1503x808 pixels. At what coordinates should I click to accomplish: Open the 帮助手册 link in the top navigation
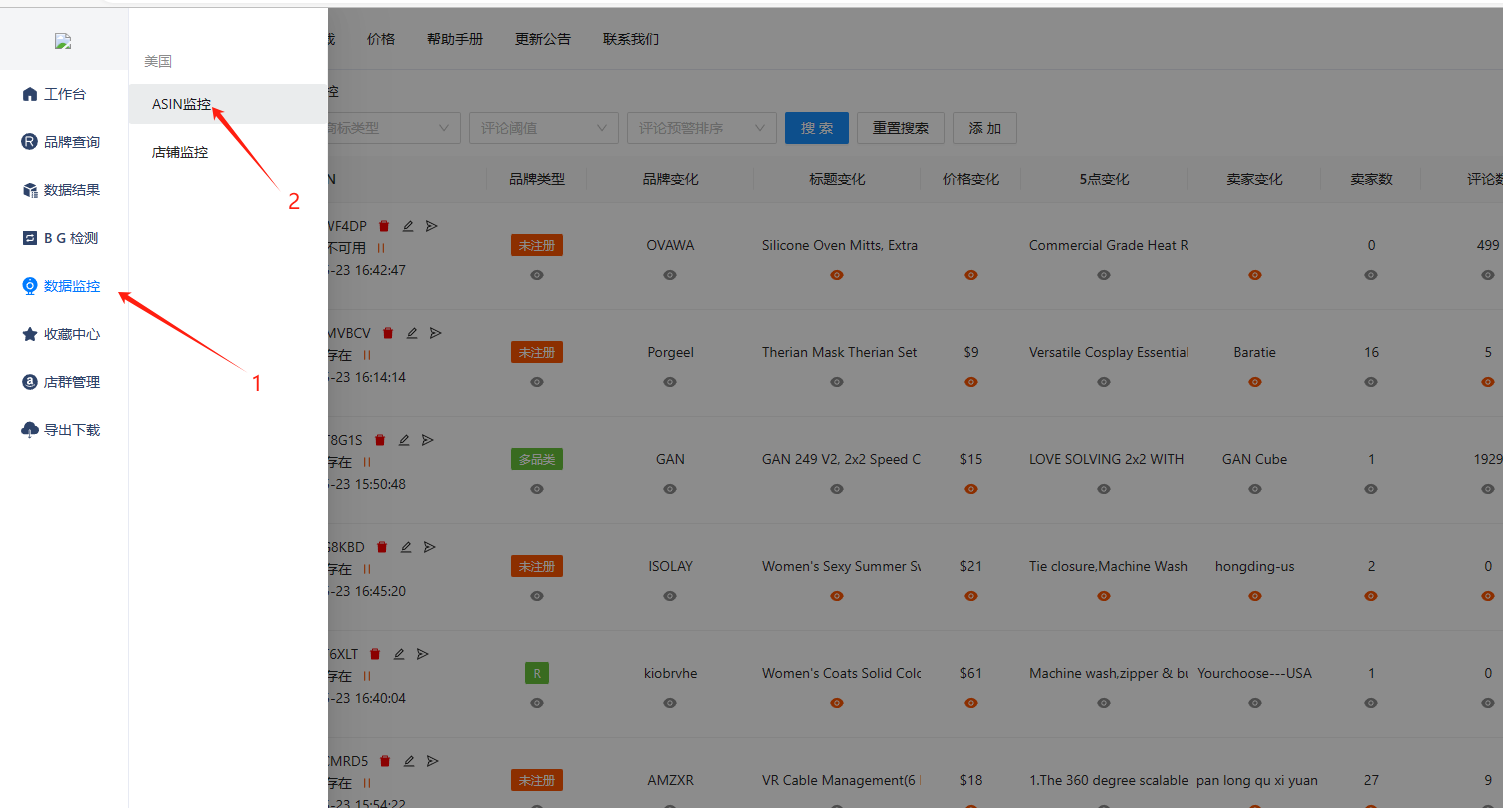tap(454, 39)
